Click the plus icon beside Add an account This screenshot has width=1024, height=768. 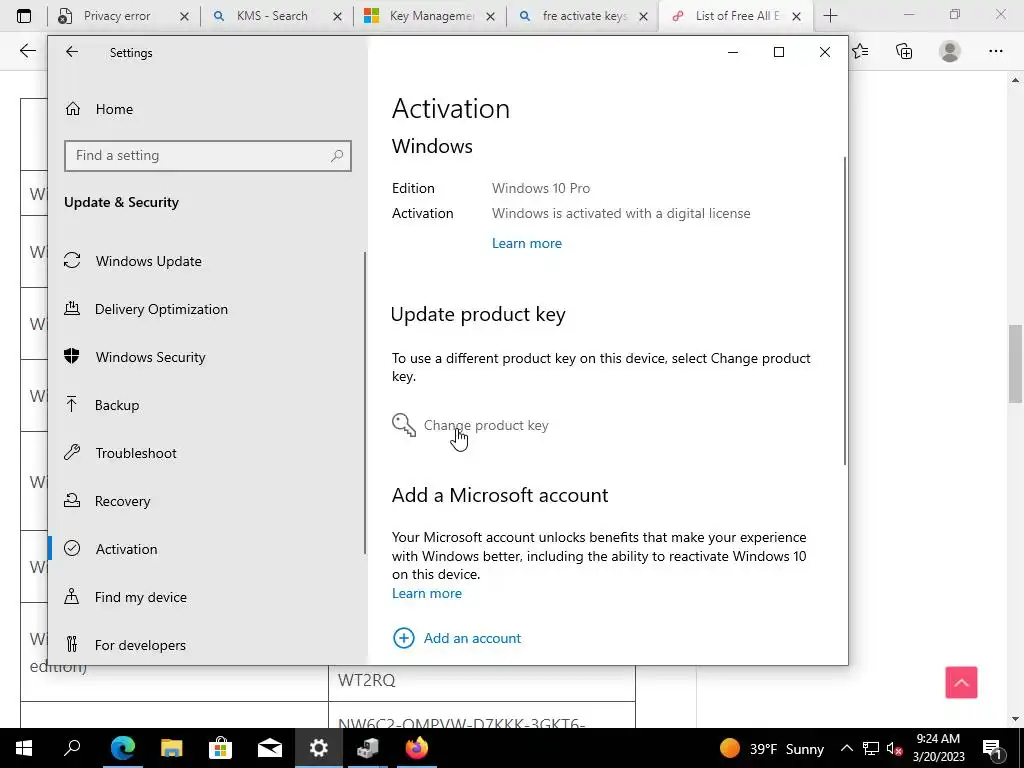point(404,638)
